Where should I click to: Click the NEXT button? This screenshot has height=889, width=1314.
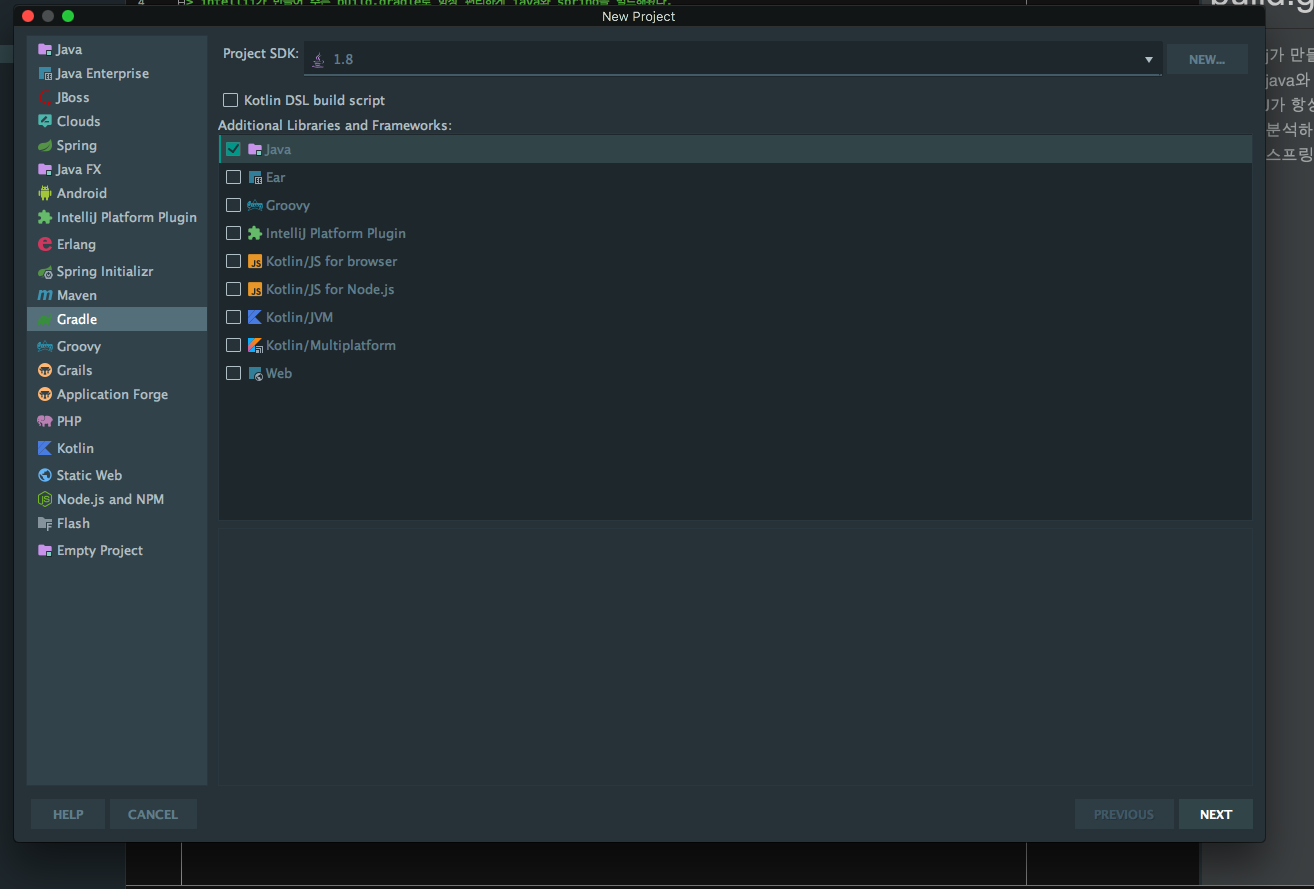[x=1216, y=814]
